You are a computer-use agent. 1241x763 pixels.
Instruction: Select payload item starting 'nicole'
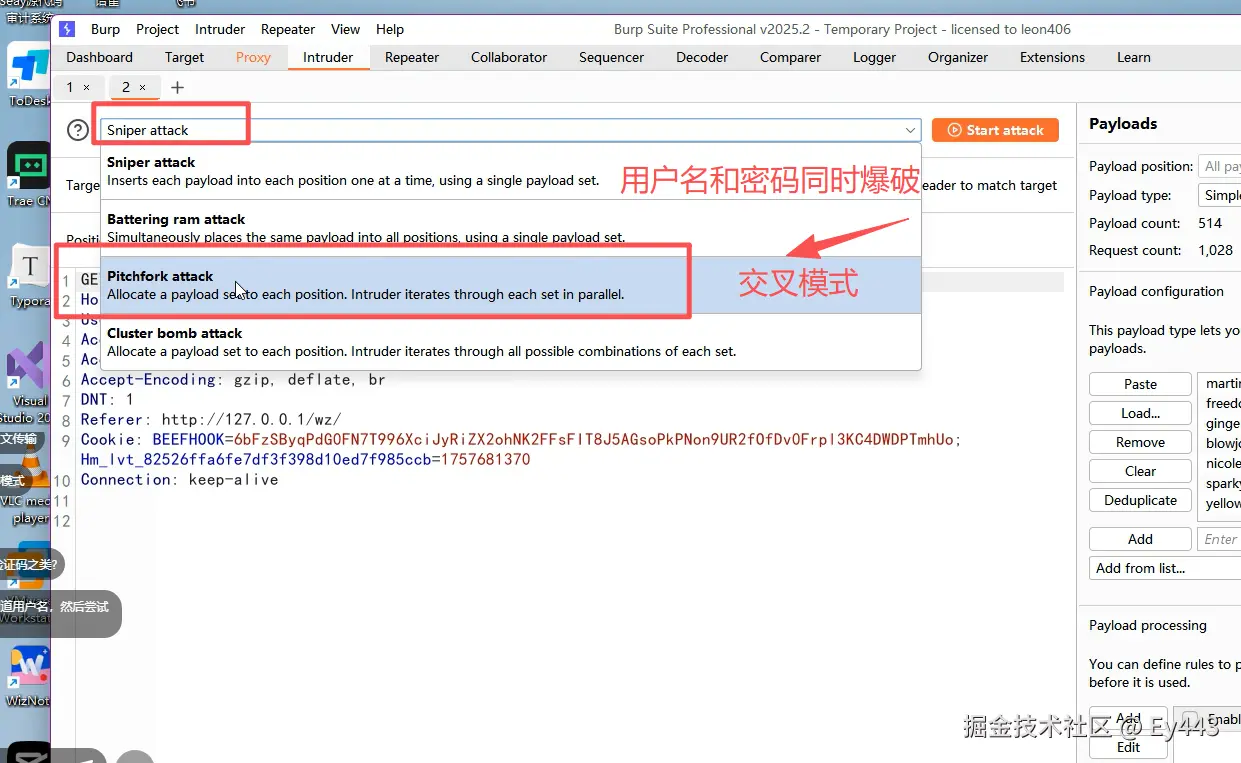tap(1222, 463)
